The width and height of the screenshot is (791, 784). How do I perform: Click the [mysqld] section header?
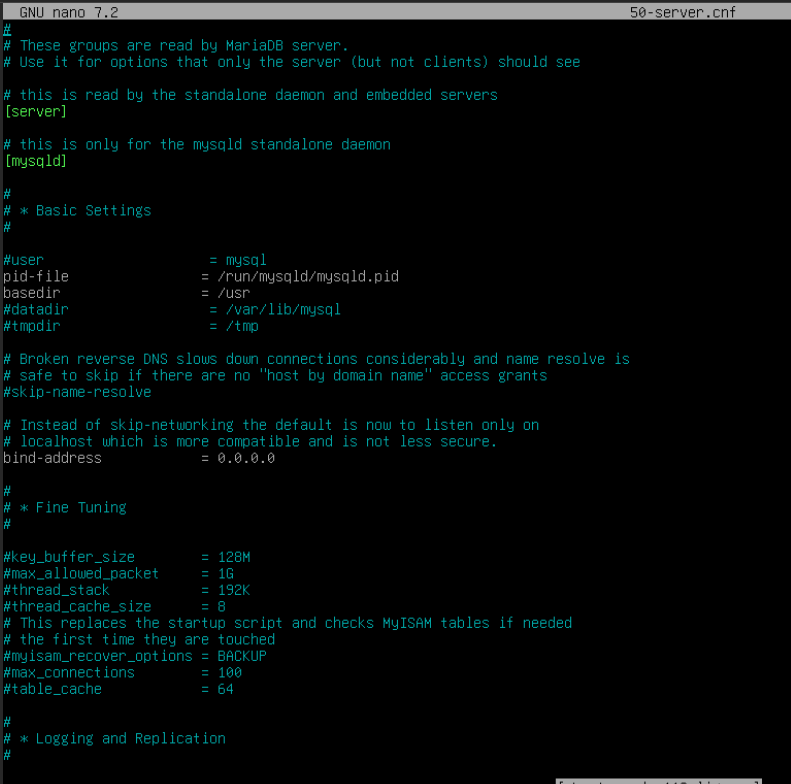pyautogui.click(x=35, y=161)
